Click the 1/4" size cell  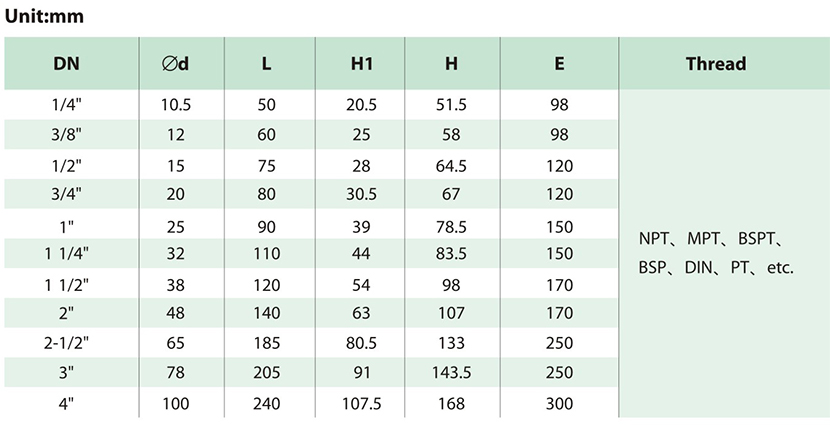click(66, 104)
